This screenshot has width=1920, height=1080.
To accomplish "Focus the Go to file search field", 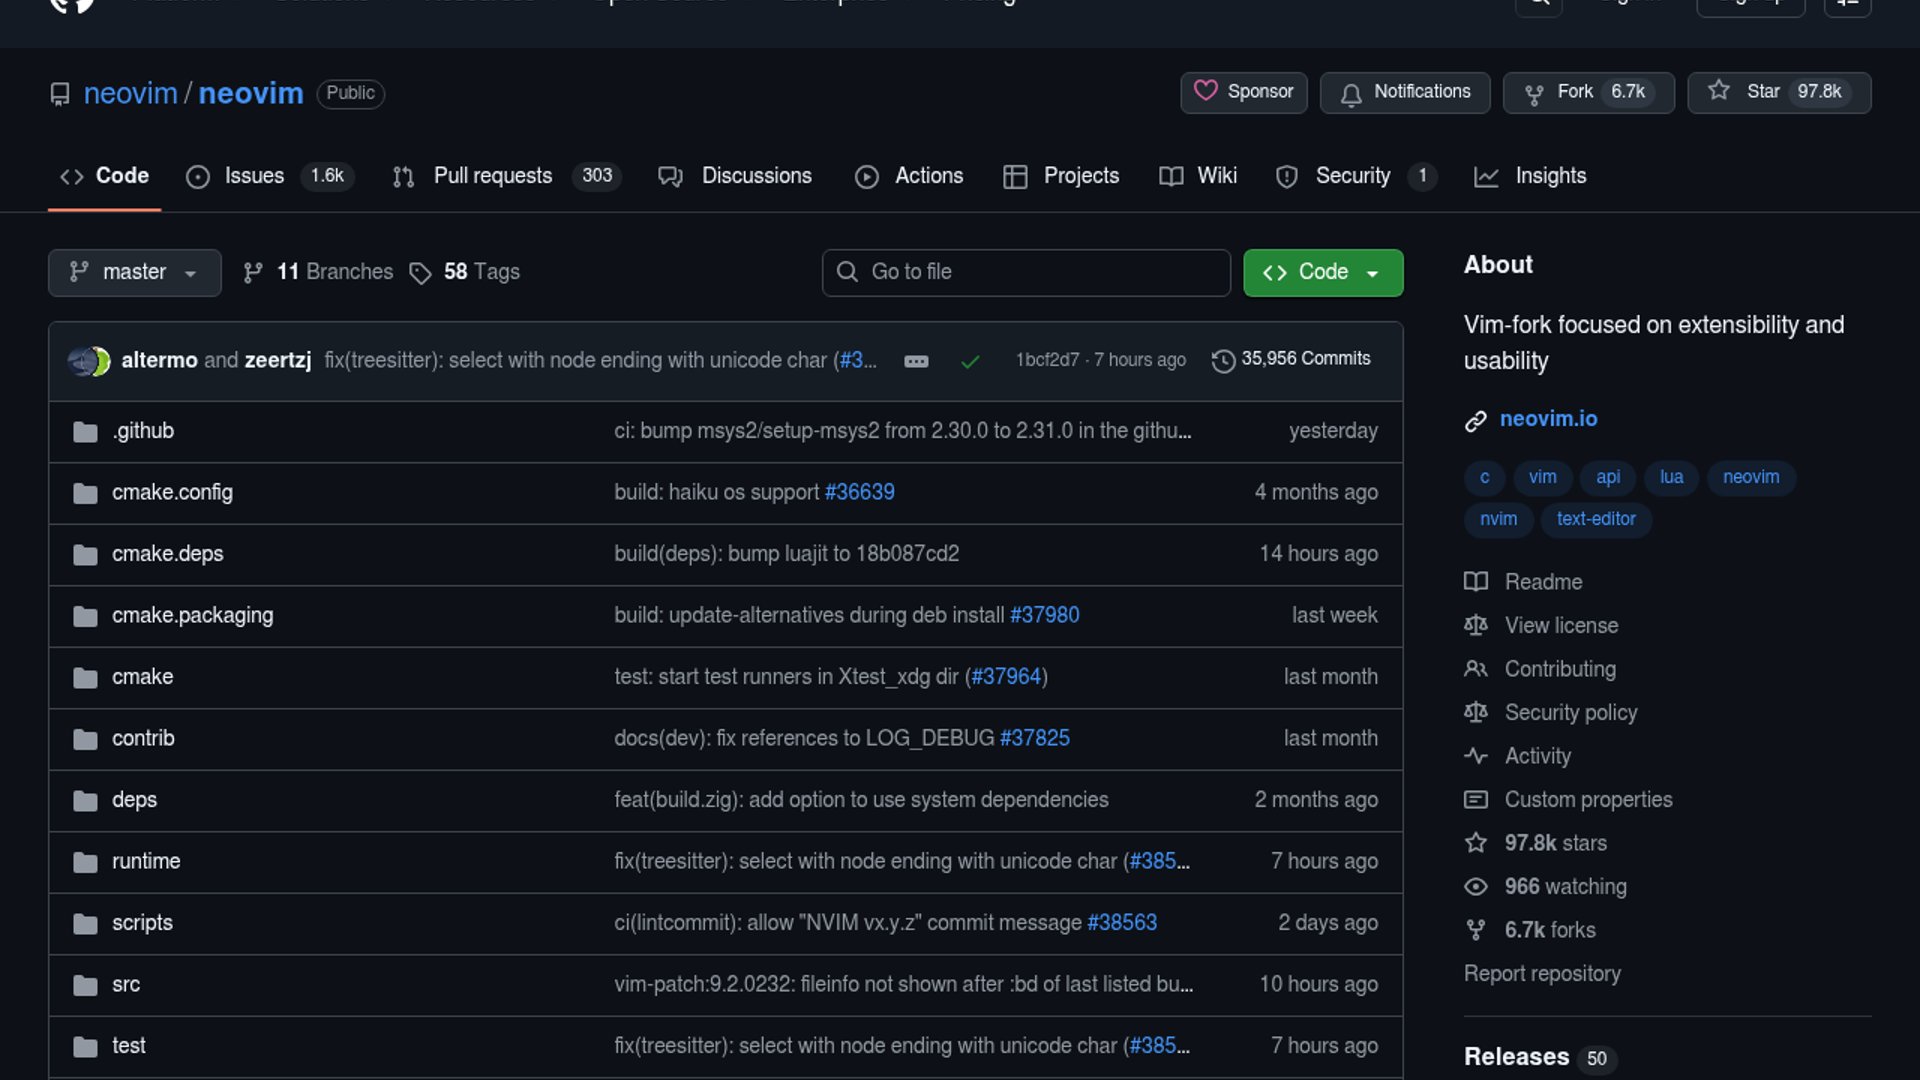I will [1026, 273].
